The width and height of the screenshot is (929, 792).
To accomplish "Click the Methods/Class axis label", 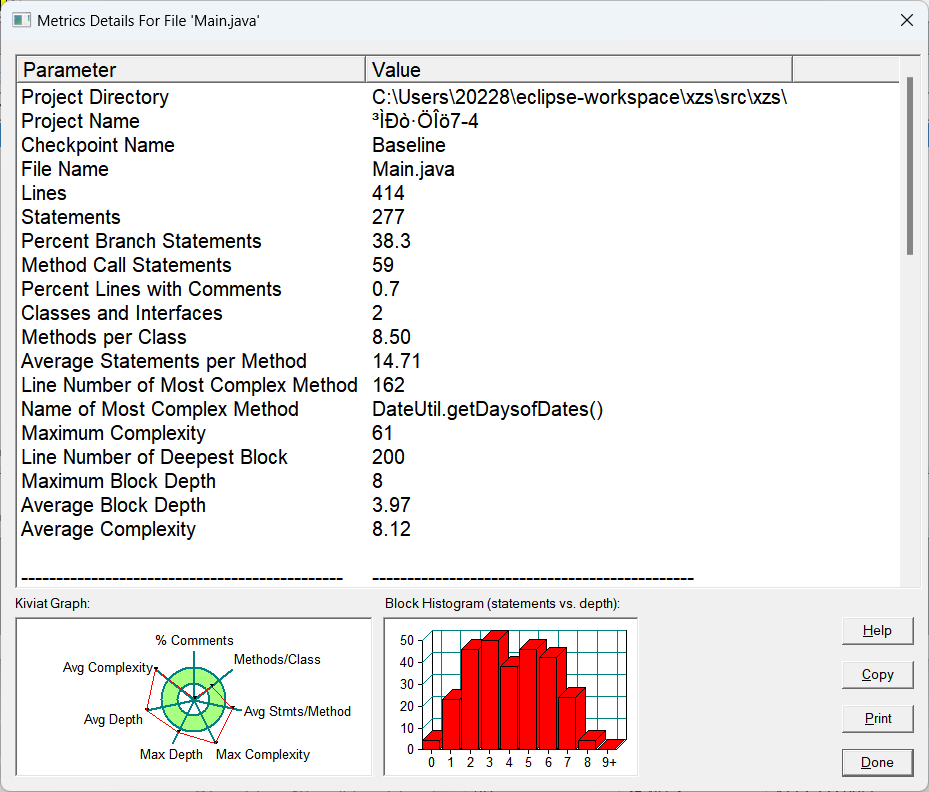I will coord(277,659).
